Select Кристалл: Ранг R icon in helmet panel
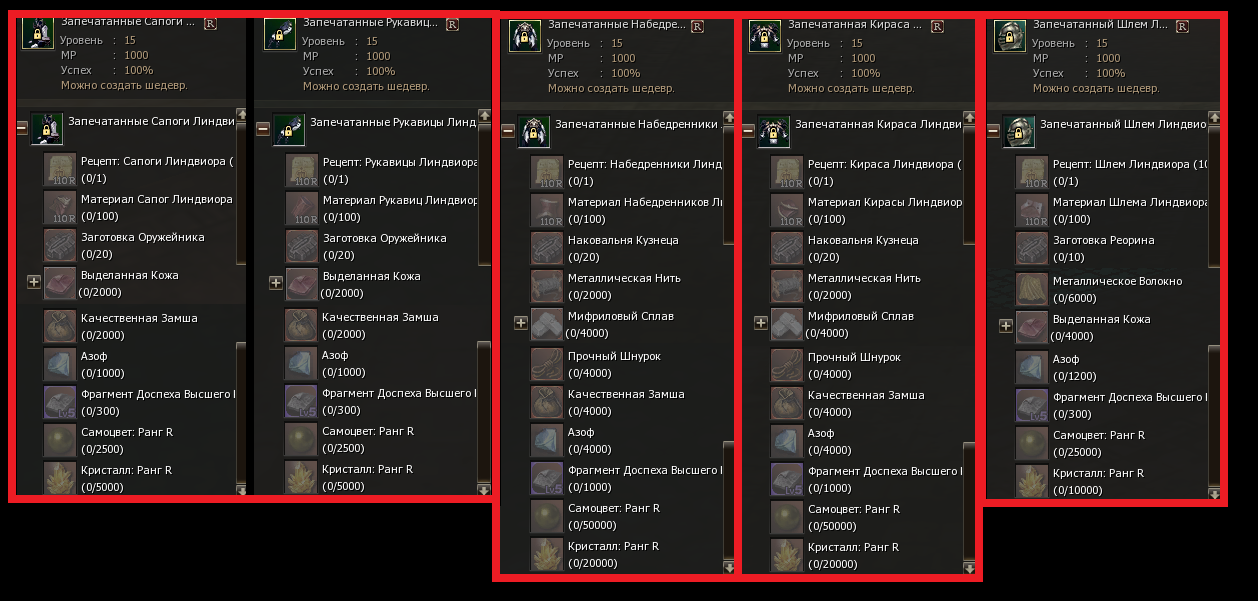Viewport: 1258px width, 601px height. point(1033,481)
